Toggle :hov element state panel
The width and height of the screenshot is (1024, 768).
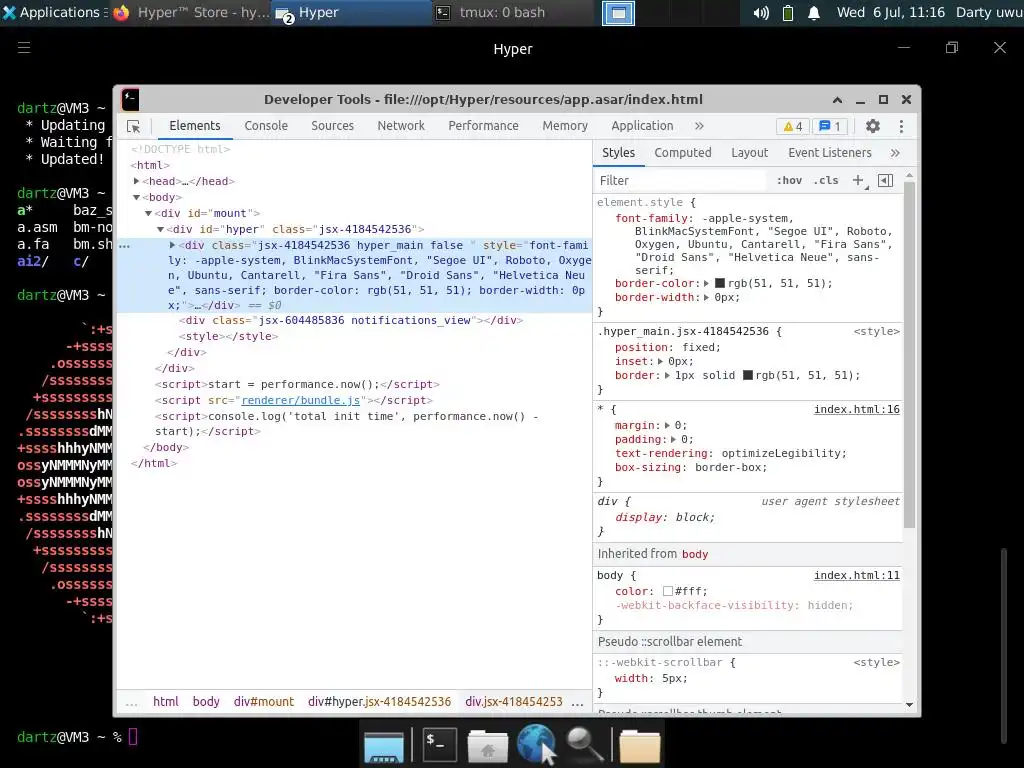click(790, 180)
